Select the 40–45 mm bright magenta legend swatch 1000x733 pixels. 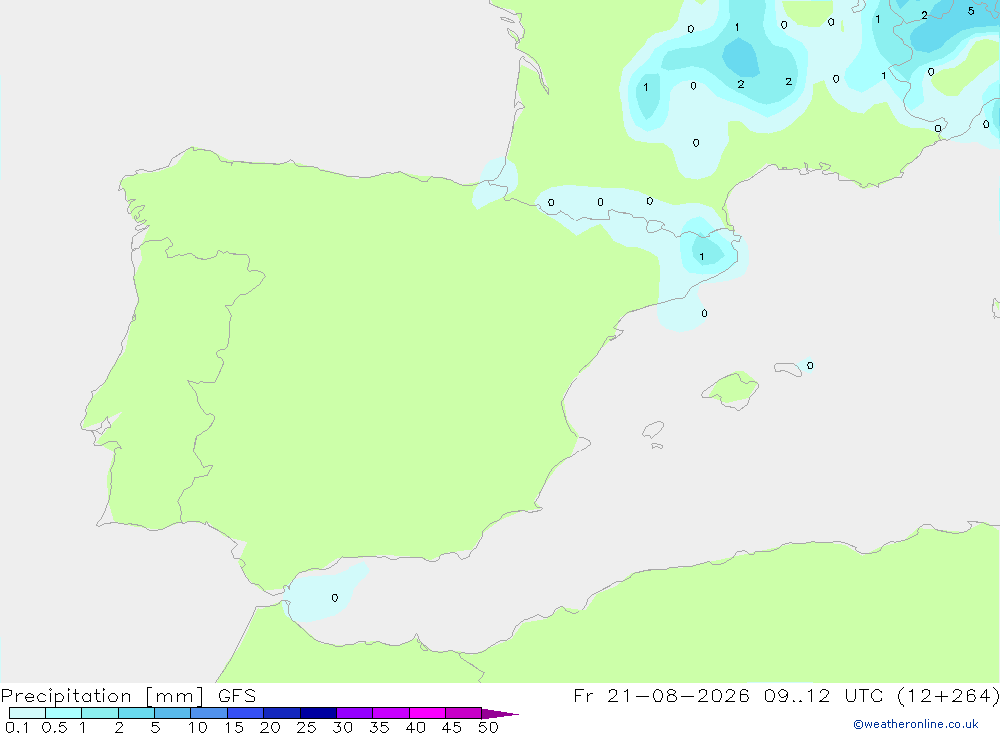tap(427, 713)
